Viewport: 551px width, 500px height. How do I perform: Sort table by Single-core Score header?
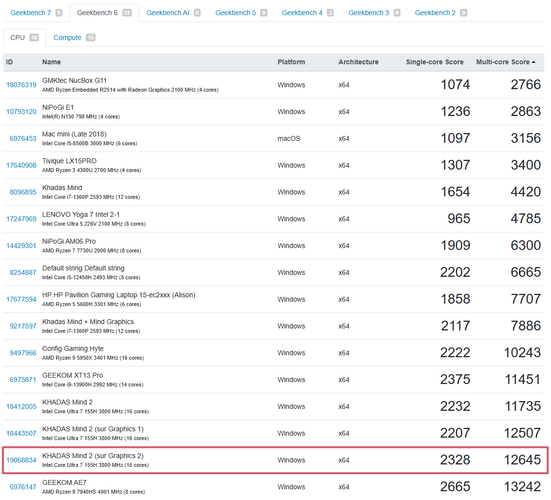(434, 62)
